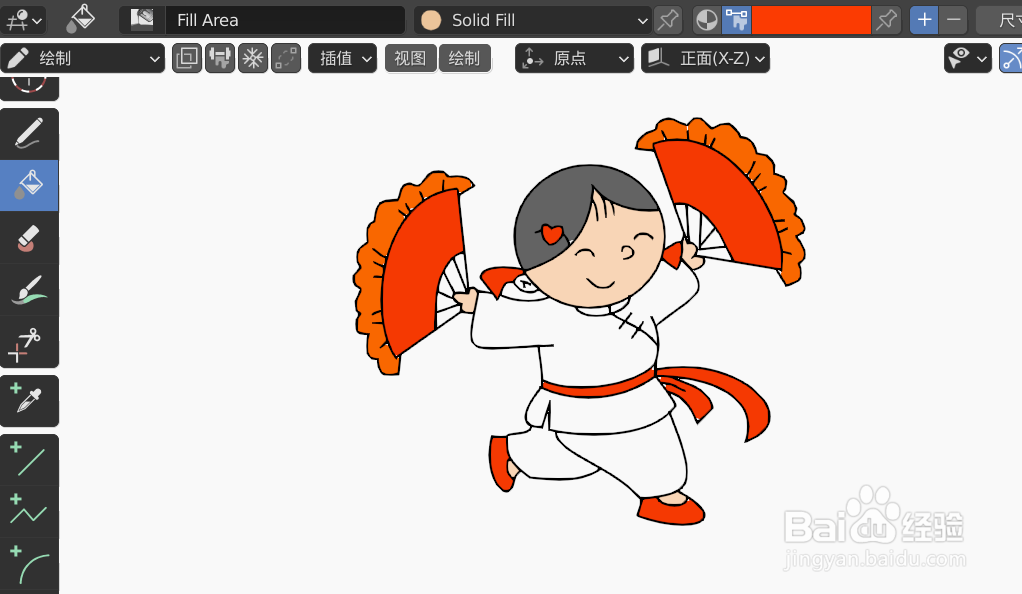Open the orange-red color swatch picker

[811, 20]
